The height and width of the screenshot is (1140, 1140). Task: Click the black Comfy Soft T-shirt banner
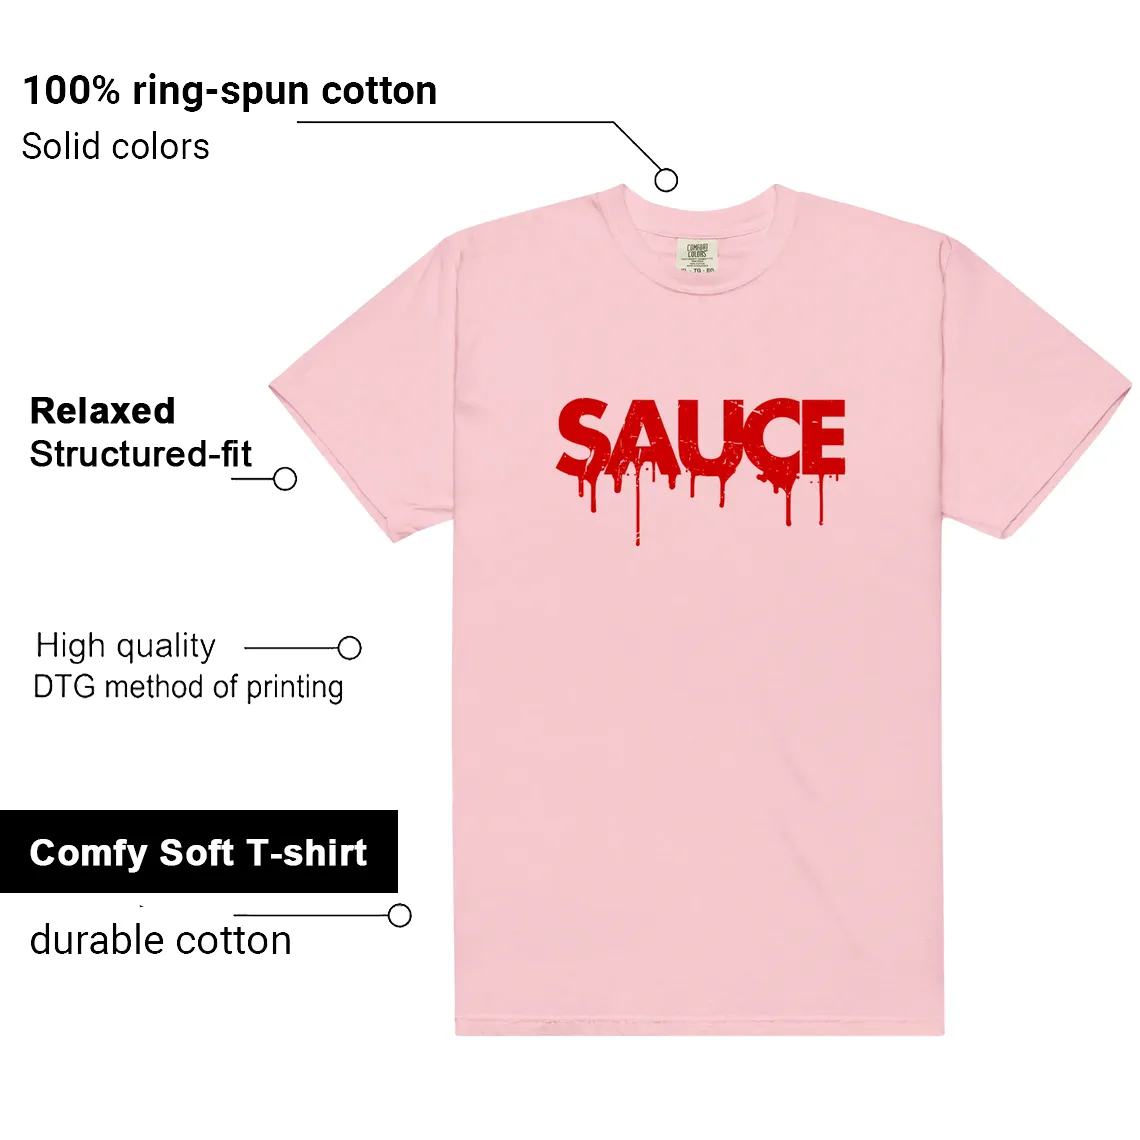coord(198,851)
